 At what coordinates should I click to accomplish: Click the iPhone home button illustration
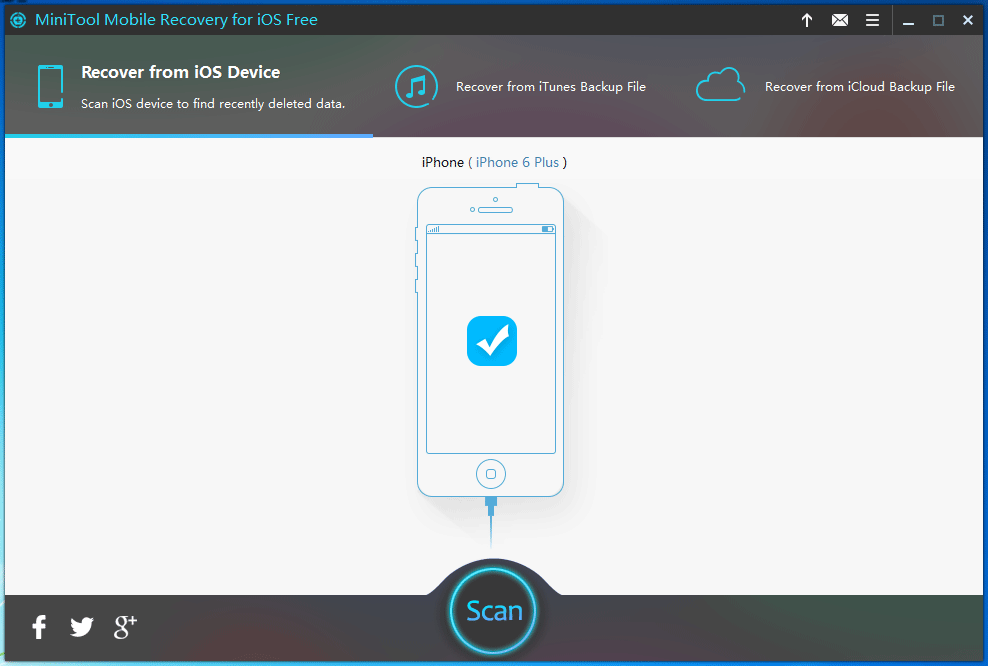(x=491, y=474)
